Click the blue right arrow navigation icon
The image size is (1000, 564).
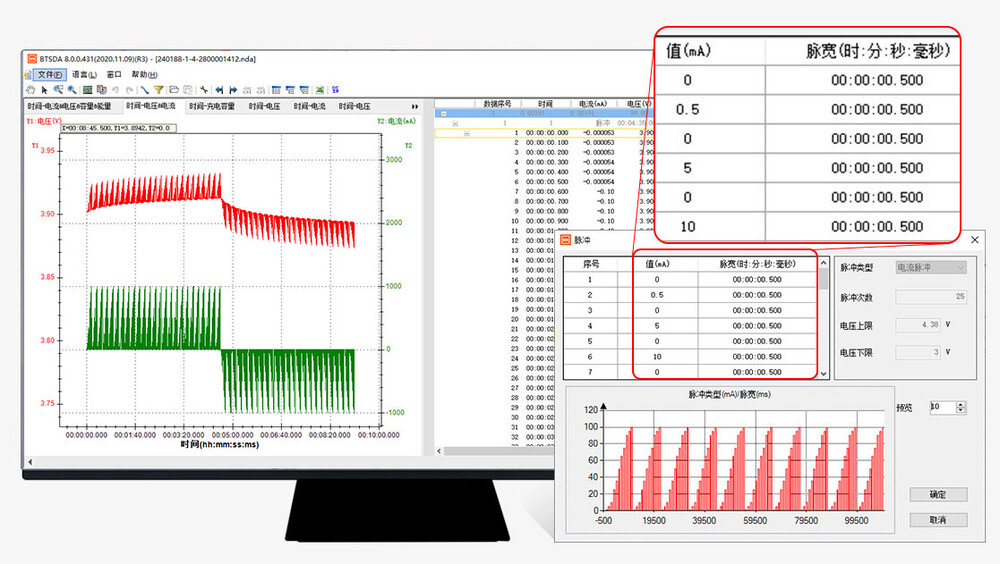point(233,89)
